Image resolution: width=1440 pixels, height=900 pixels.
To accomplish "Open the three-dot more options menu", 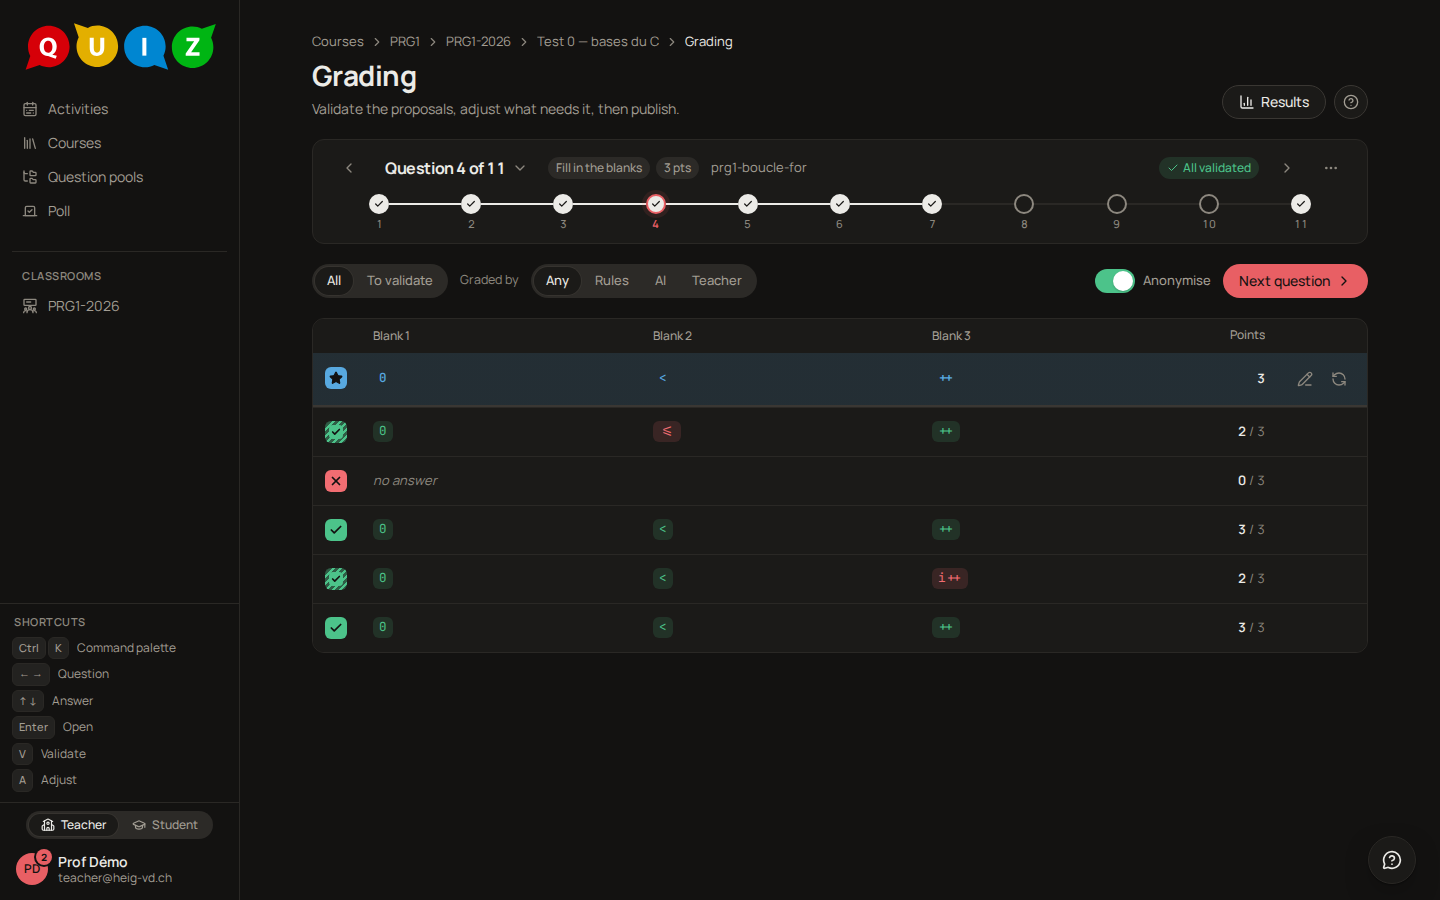I will click(1331, 168).
